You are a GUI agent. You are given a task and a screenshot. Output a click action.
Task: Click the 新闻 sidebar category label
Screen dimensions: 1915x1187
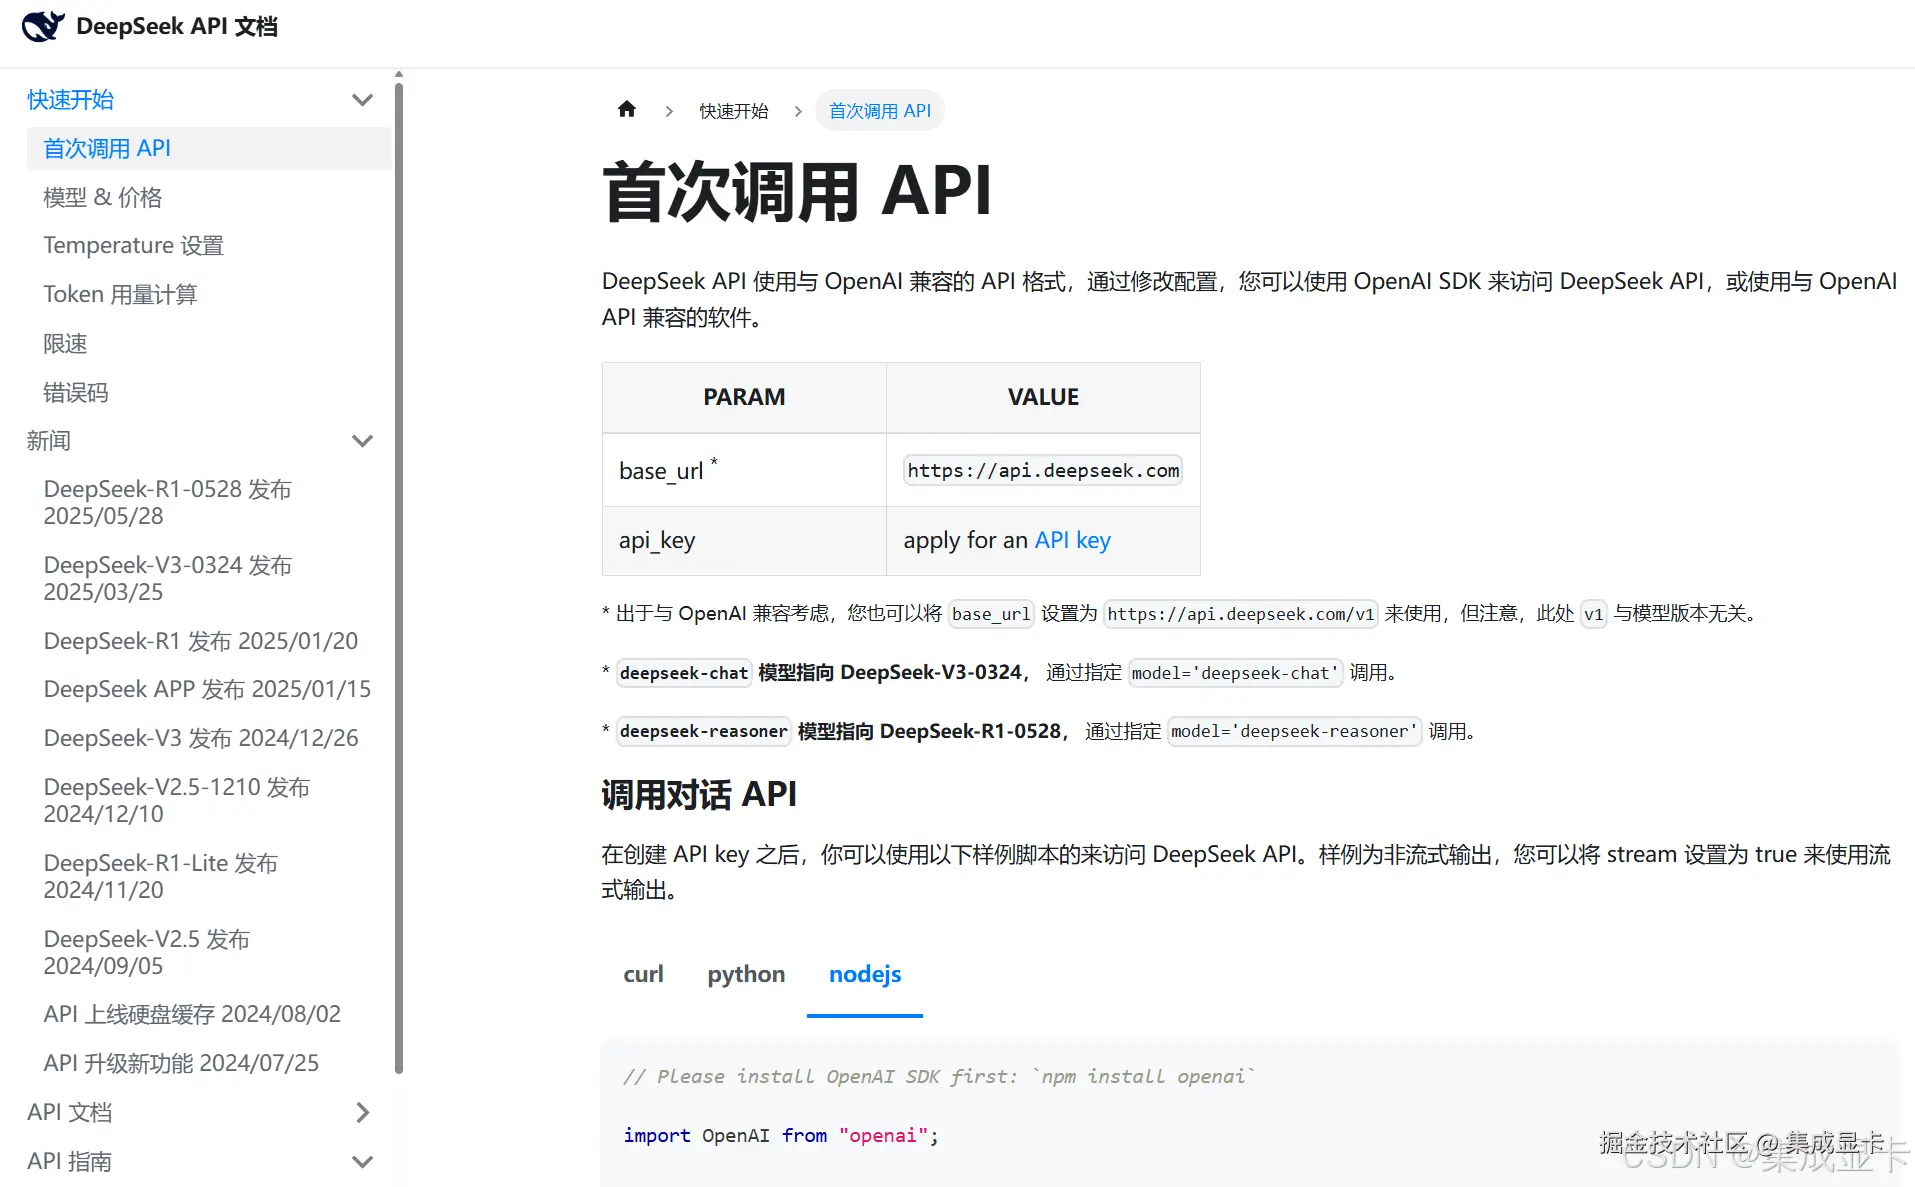tap(48, 441)
